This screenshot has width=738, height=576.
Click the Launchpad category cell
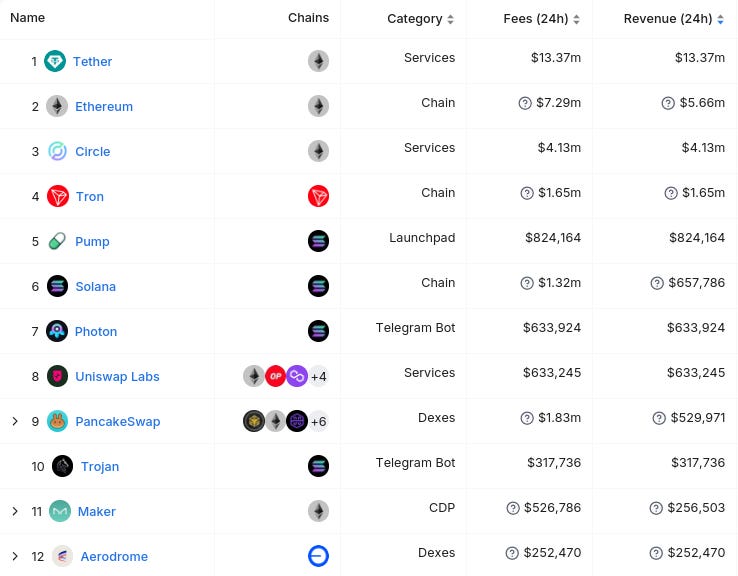pos(422,238)
